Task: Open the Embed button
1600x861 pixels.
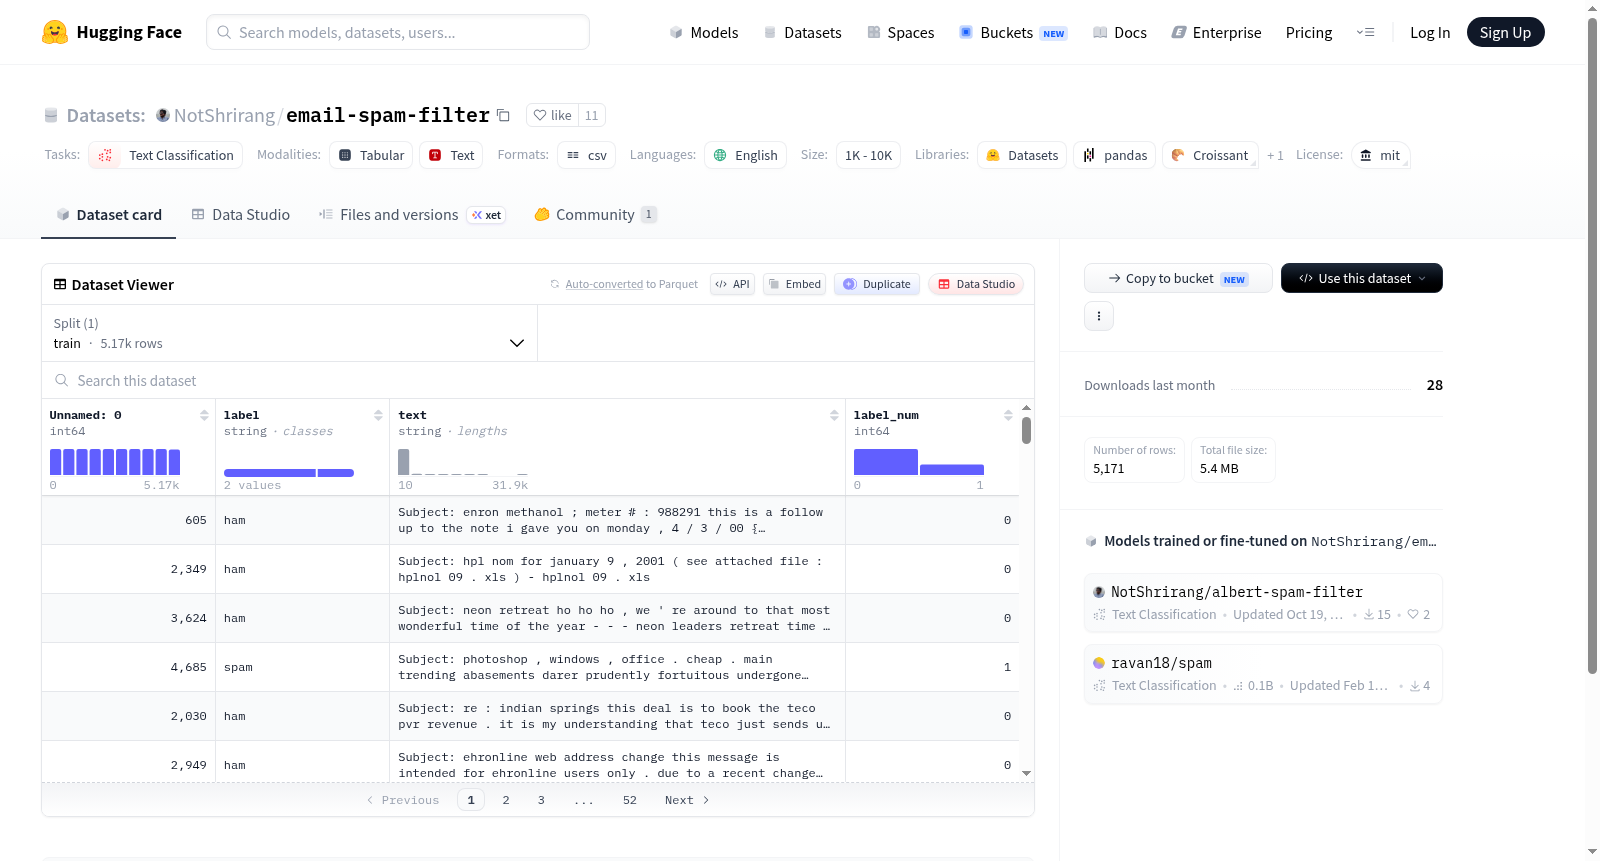Action: tap(795, 284)
